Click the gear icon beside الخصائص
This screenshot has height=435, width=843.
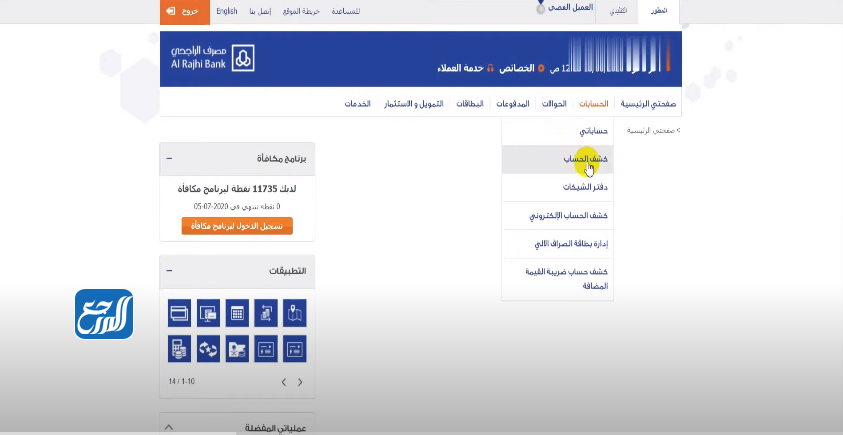(541, 69)
